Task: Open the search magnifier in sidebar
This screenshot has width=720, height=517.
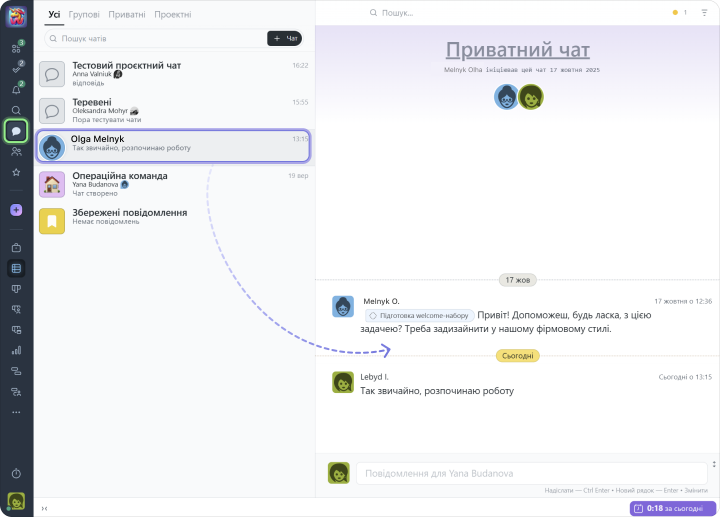Action: click(16, 110)
